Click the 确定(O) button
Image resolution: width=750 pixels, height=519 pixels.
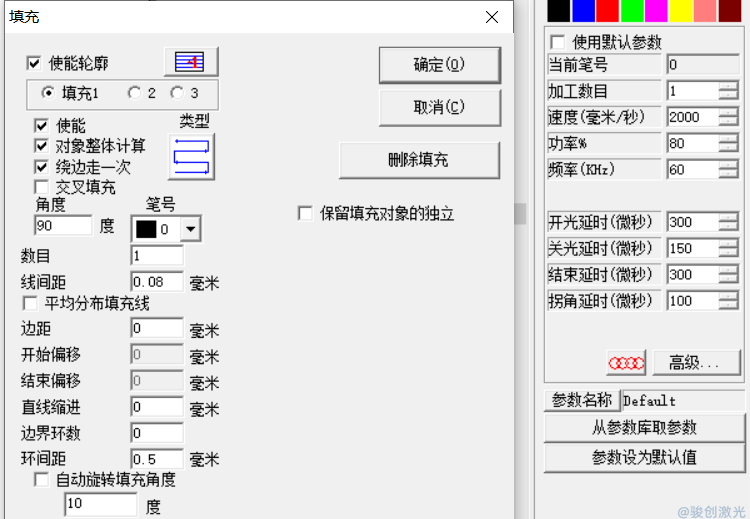[440, 65]
